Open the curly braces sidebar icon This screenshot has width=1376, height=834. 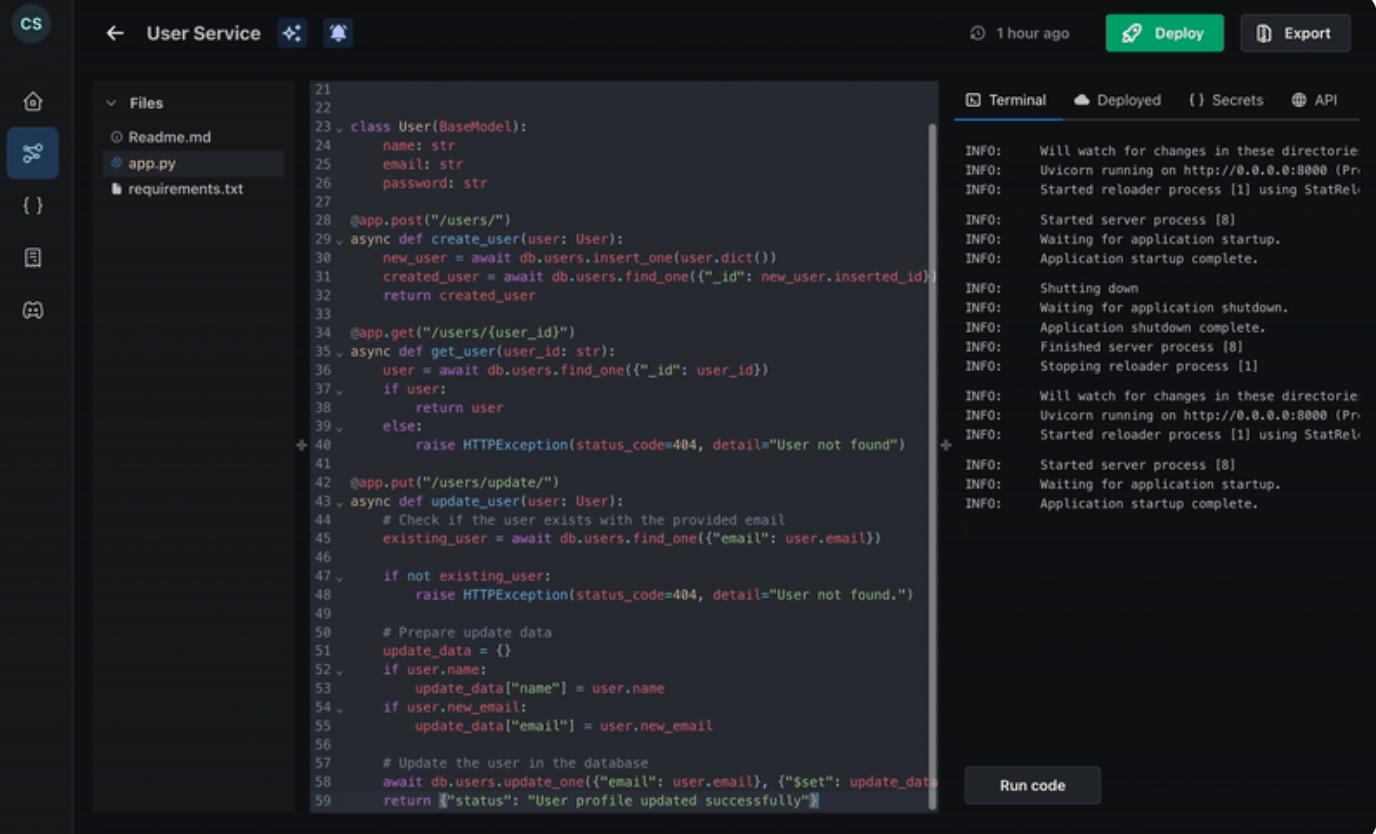[33, 205]
